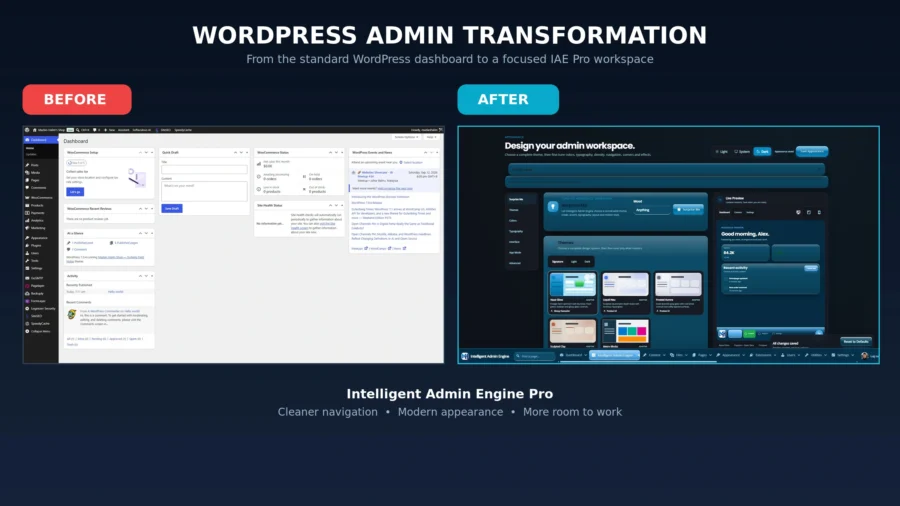Move the Activity widget up

pos(140,276)
